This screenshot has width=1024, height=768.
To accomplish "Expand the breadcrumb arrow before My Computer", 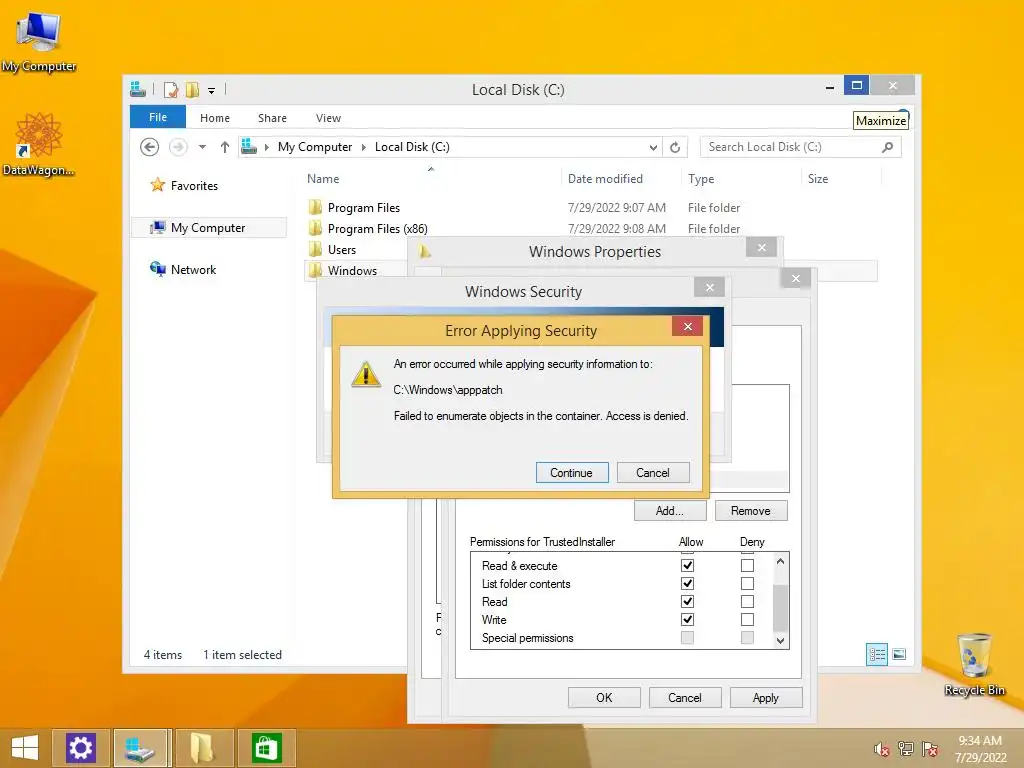I will click(266, 148).
